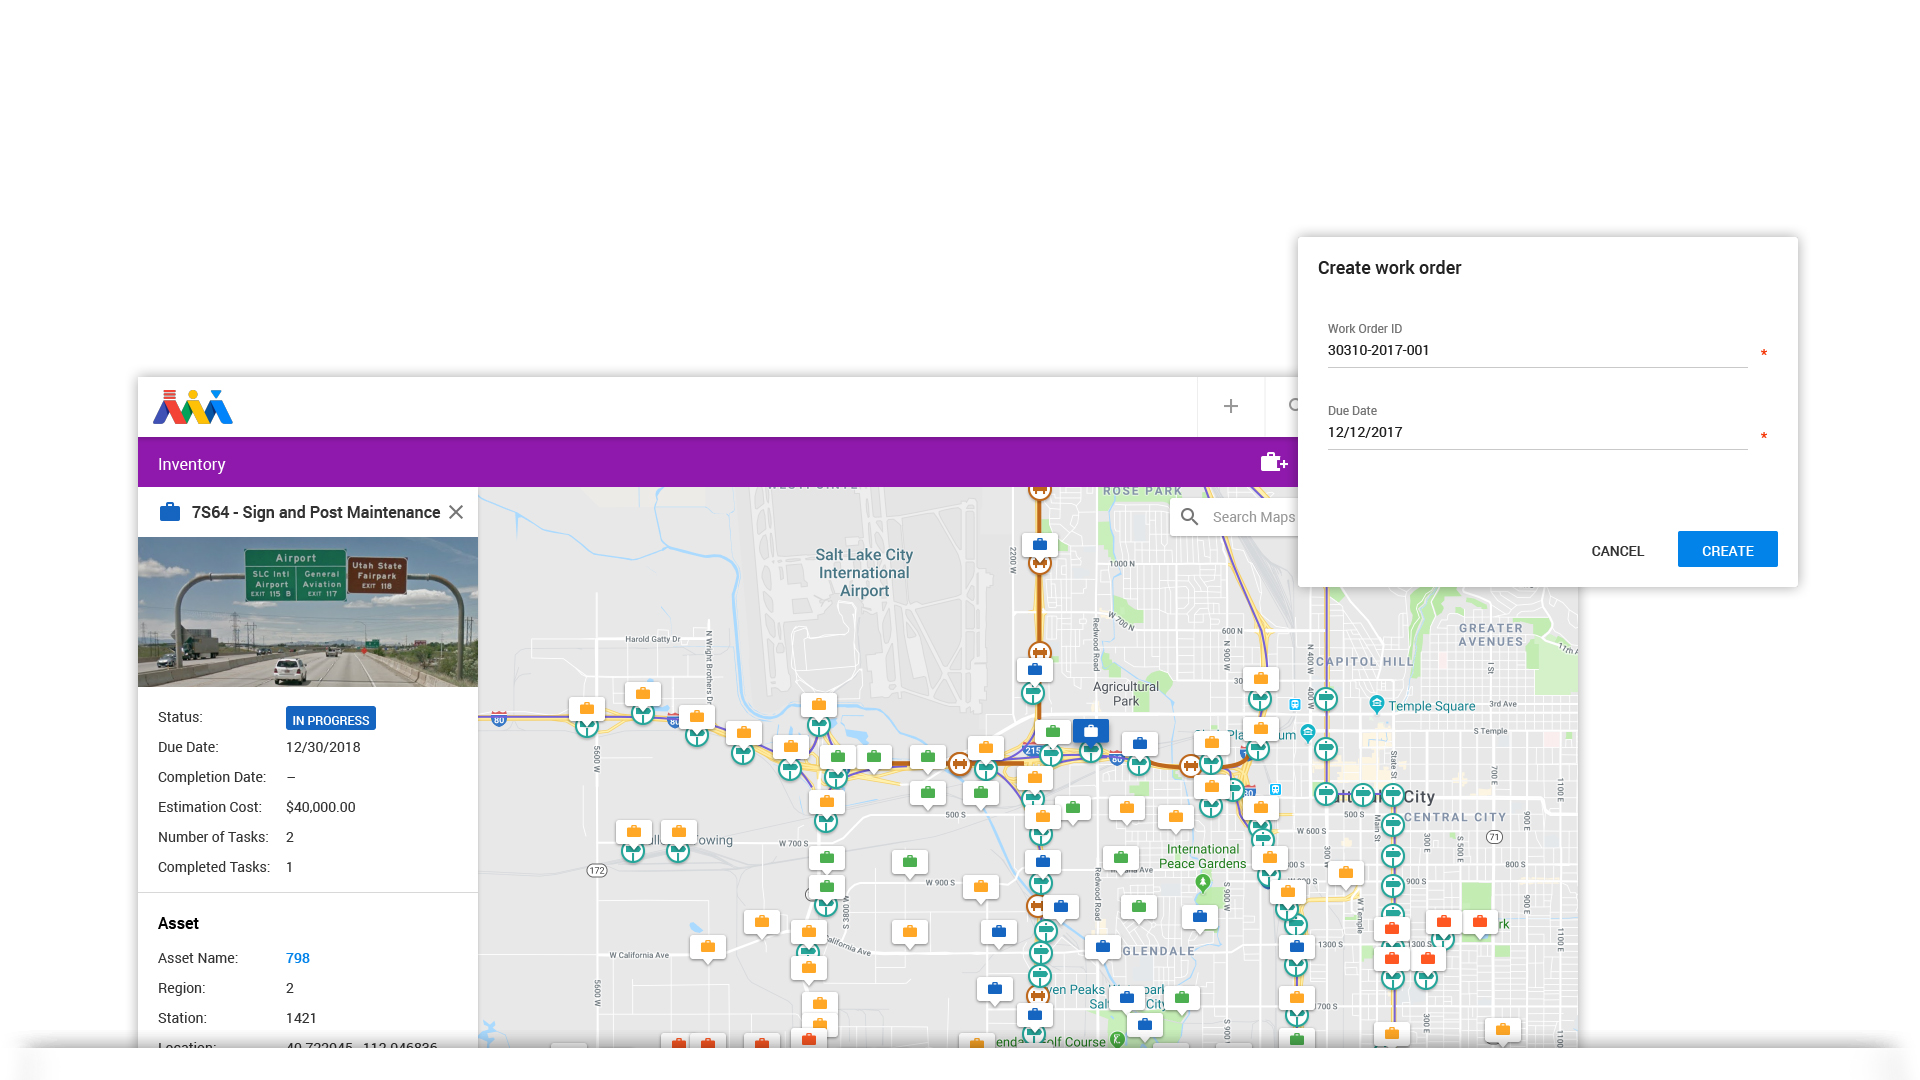Click the blue briefcase marker near Glendale label

click(1103, 946)
